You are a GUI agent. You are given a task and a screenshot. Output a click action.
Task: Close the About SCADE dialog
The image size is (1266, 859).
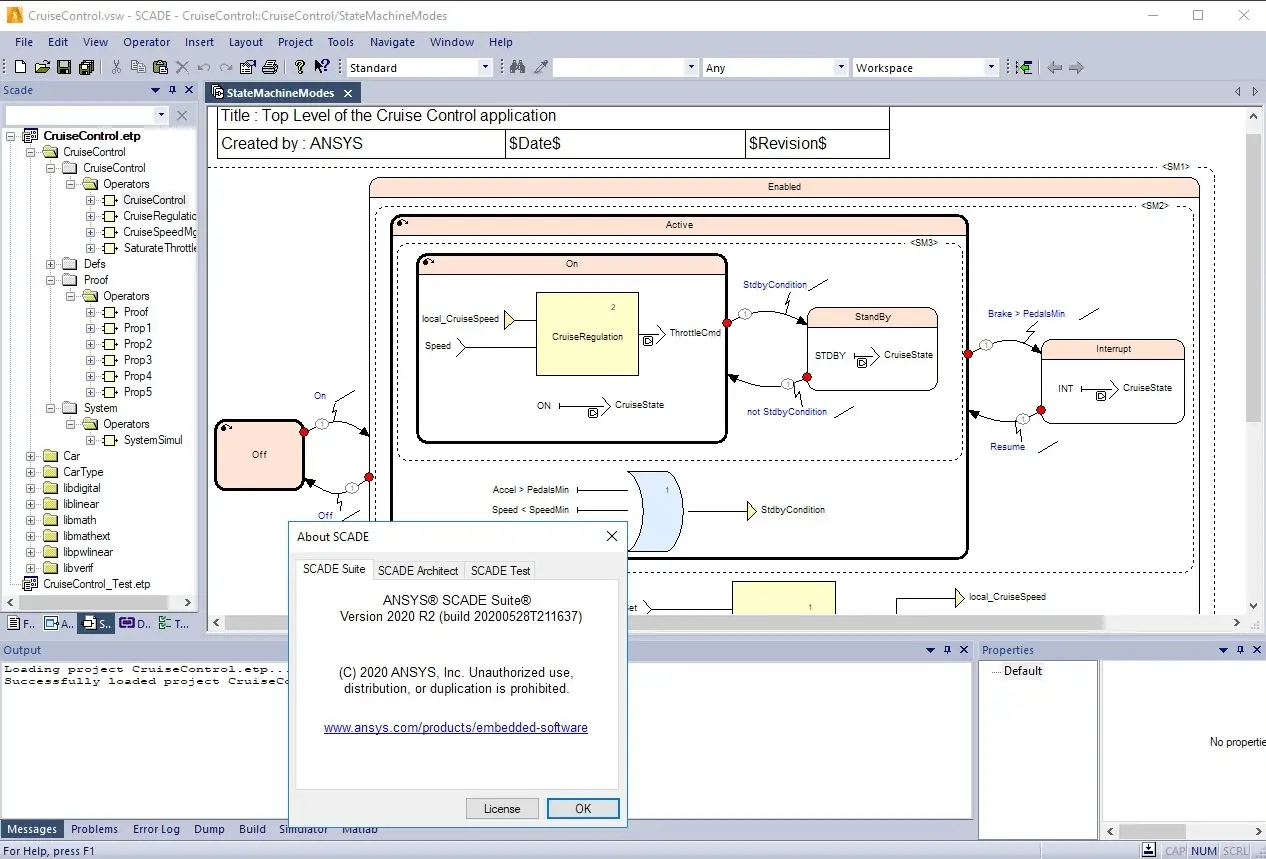point(612,536)
